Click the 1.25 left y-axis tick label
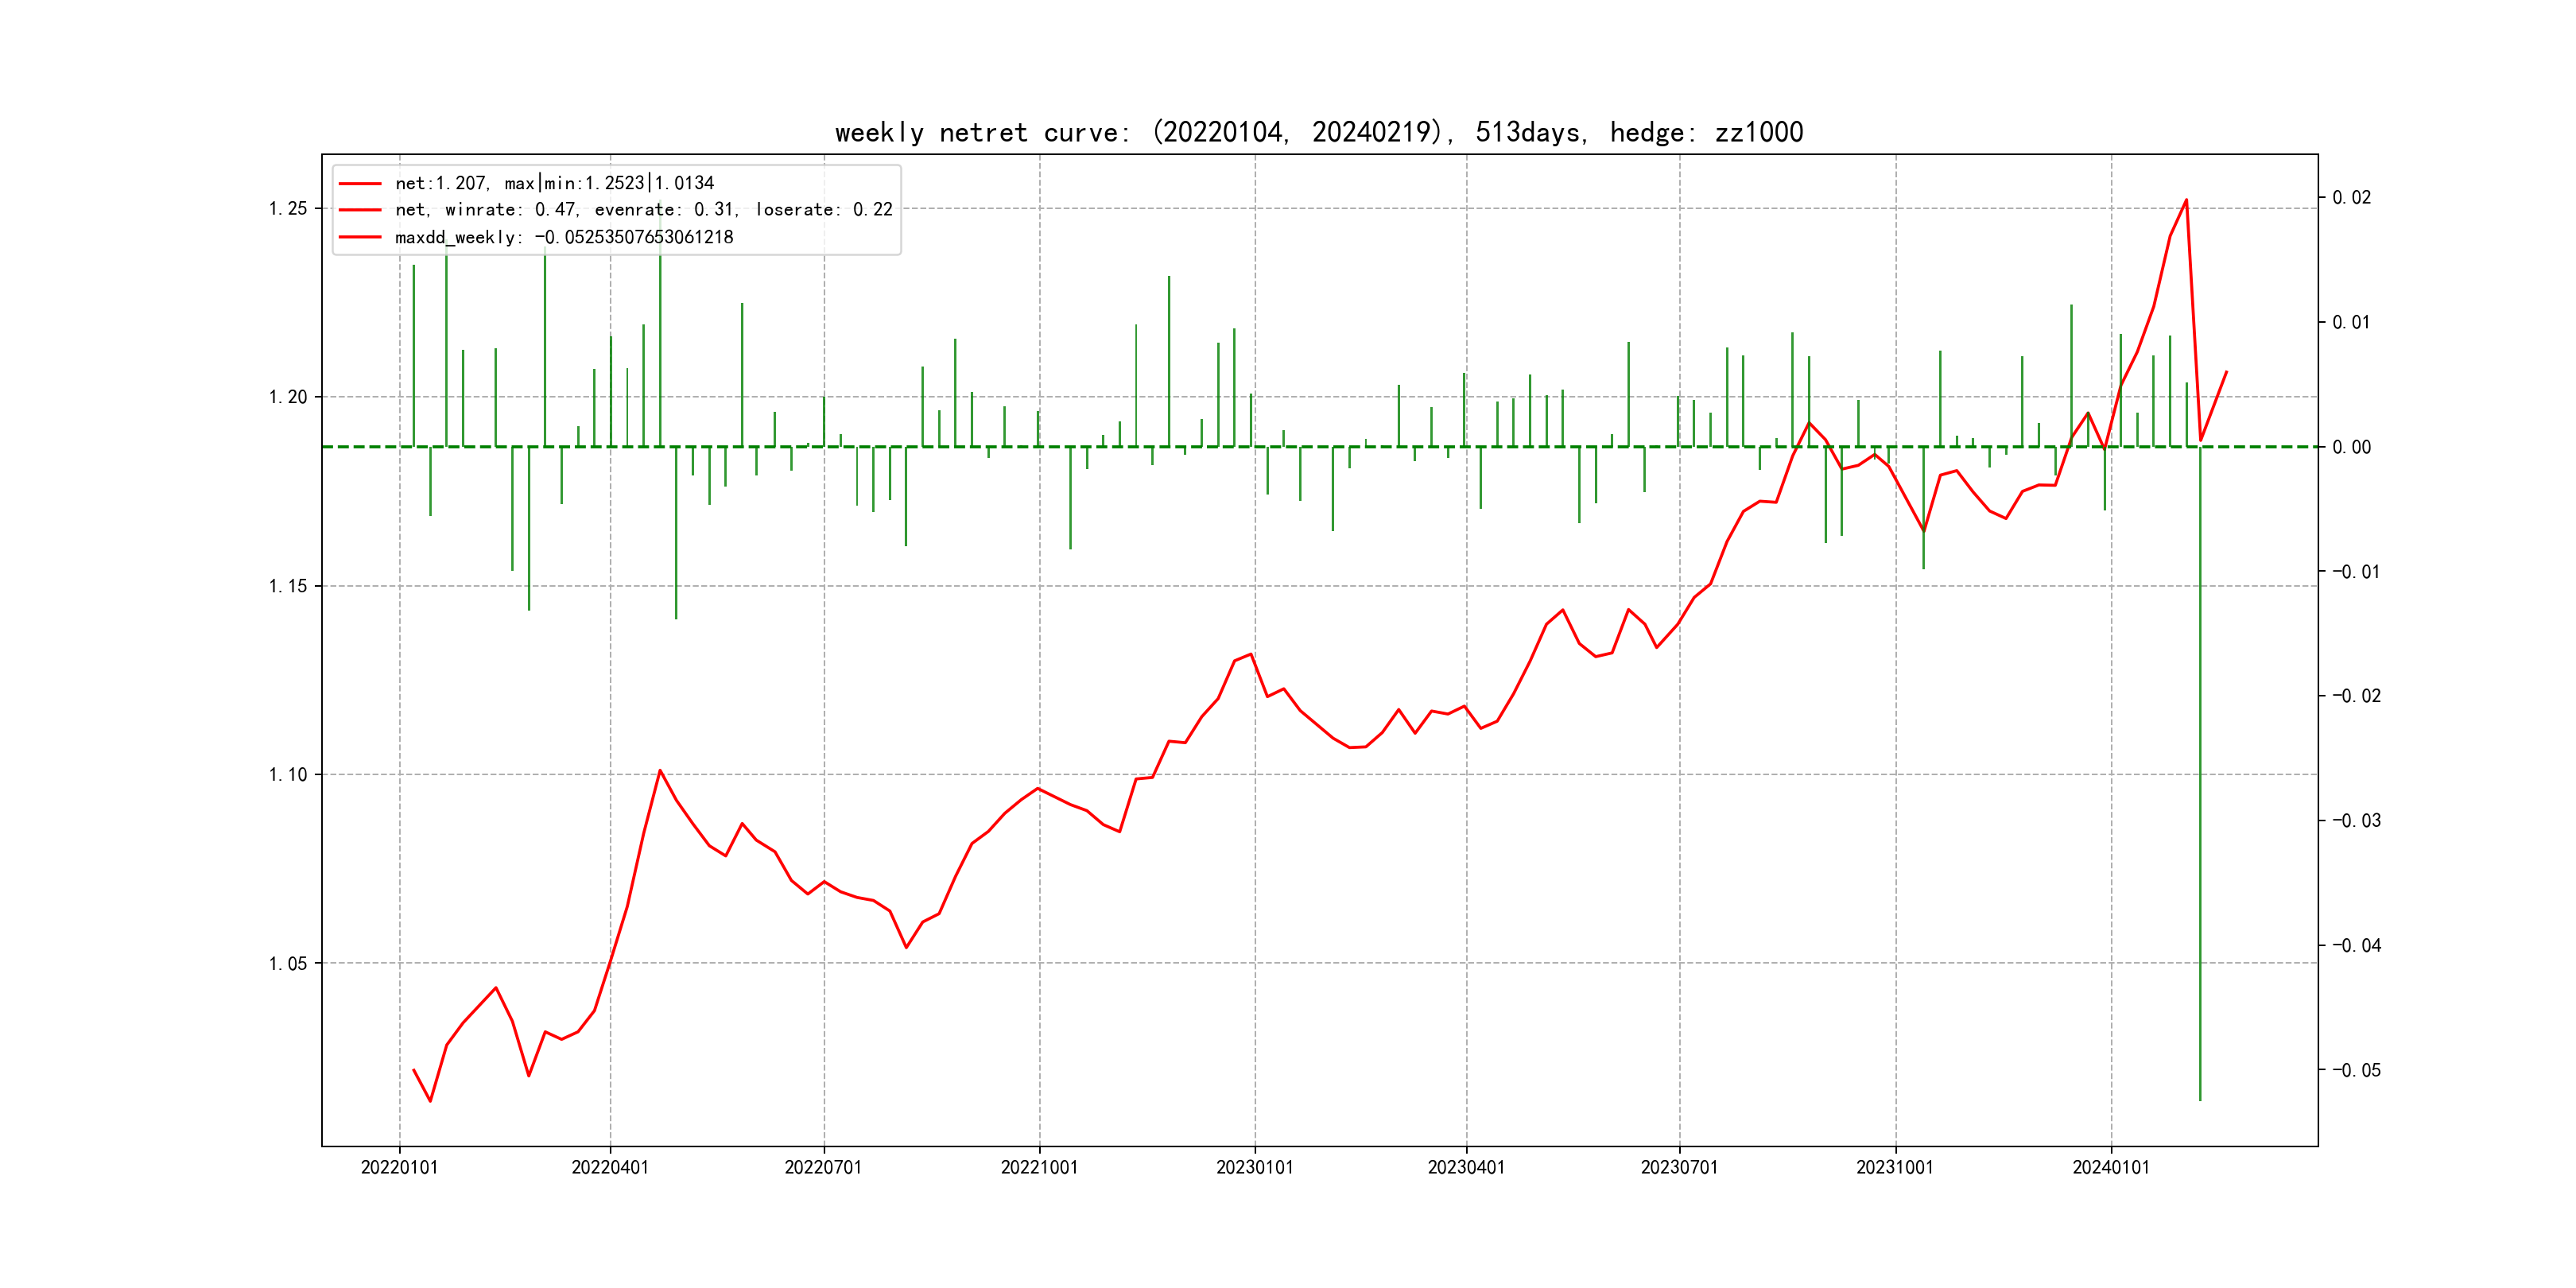The image size is (2576, 1288). (288, 209)
